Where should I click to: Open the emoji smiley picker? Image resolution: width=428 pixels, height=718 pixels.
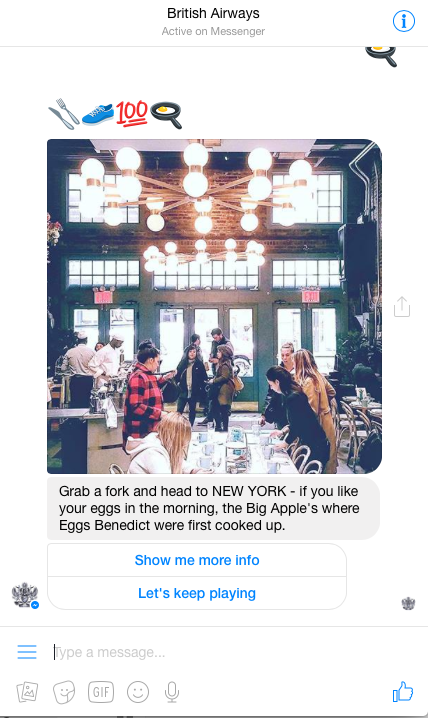(138, 692)
